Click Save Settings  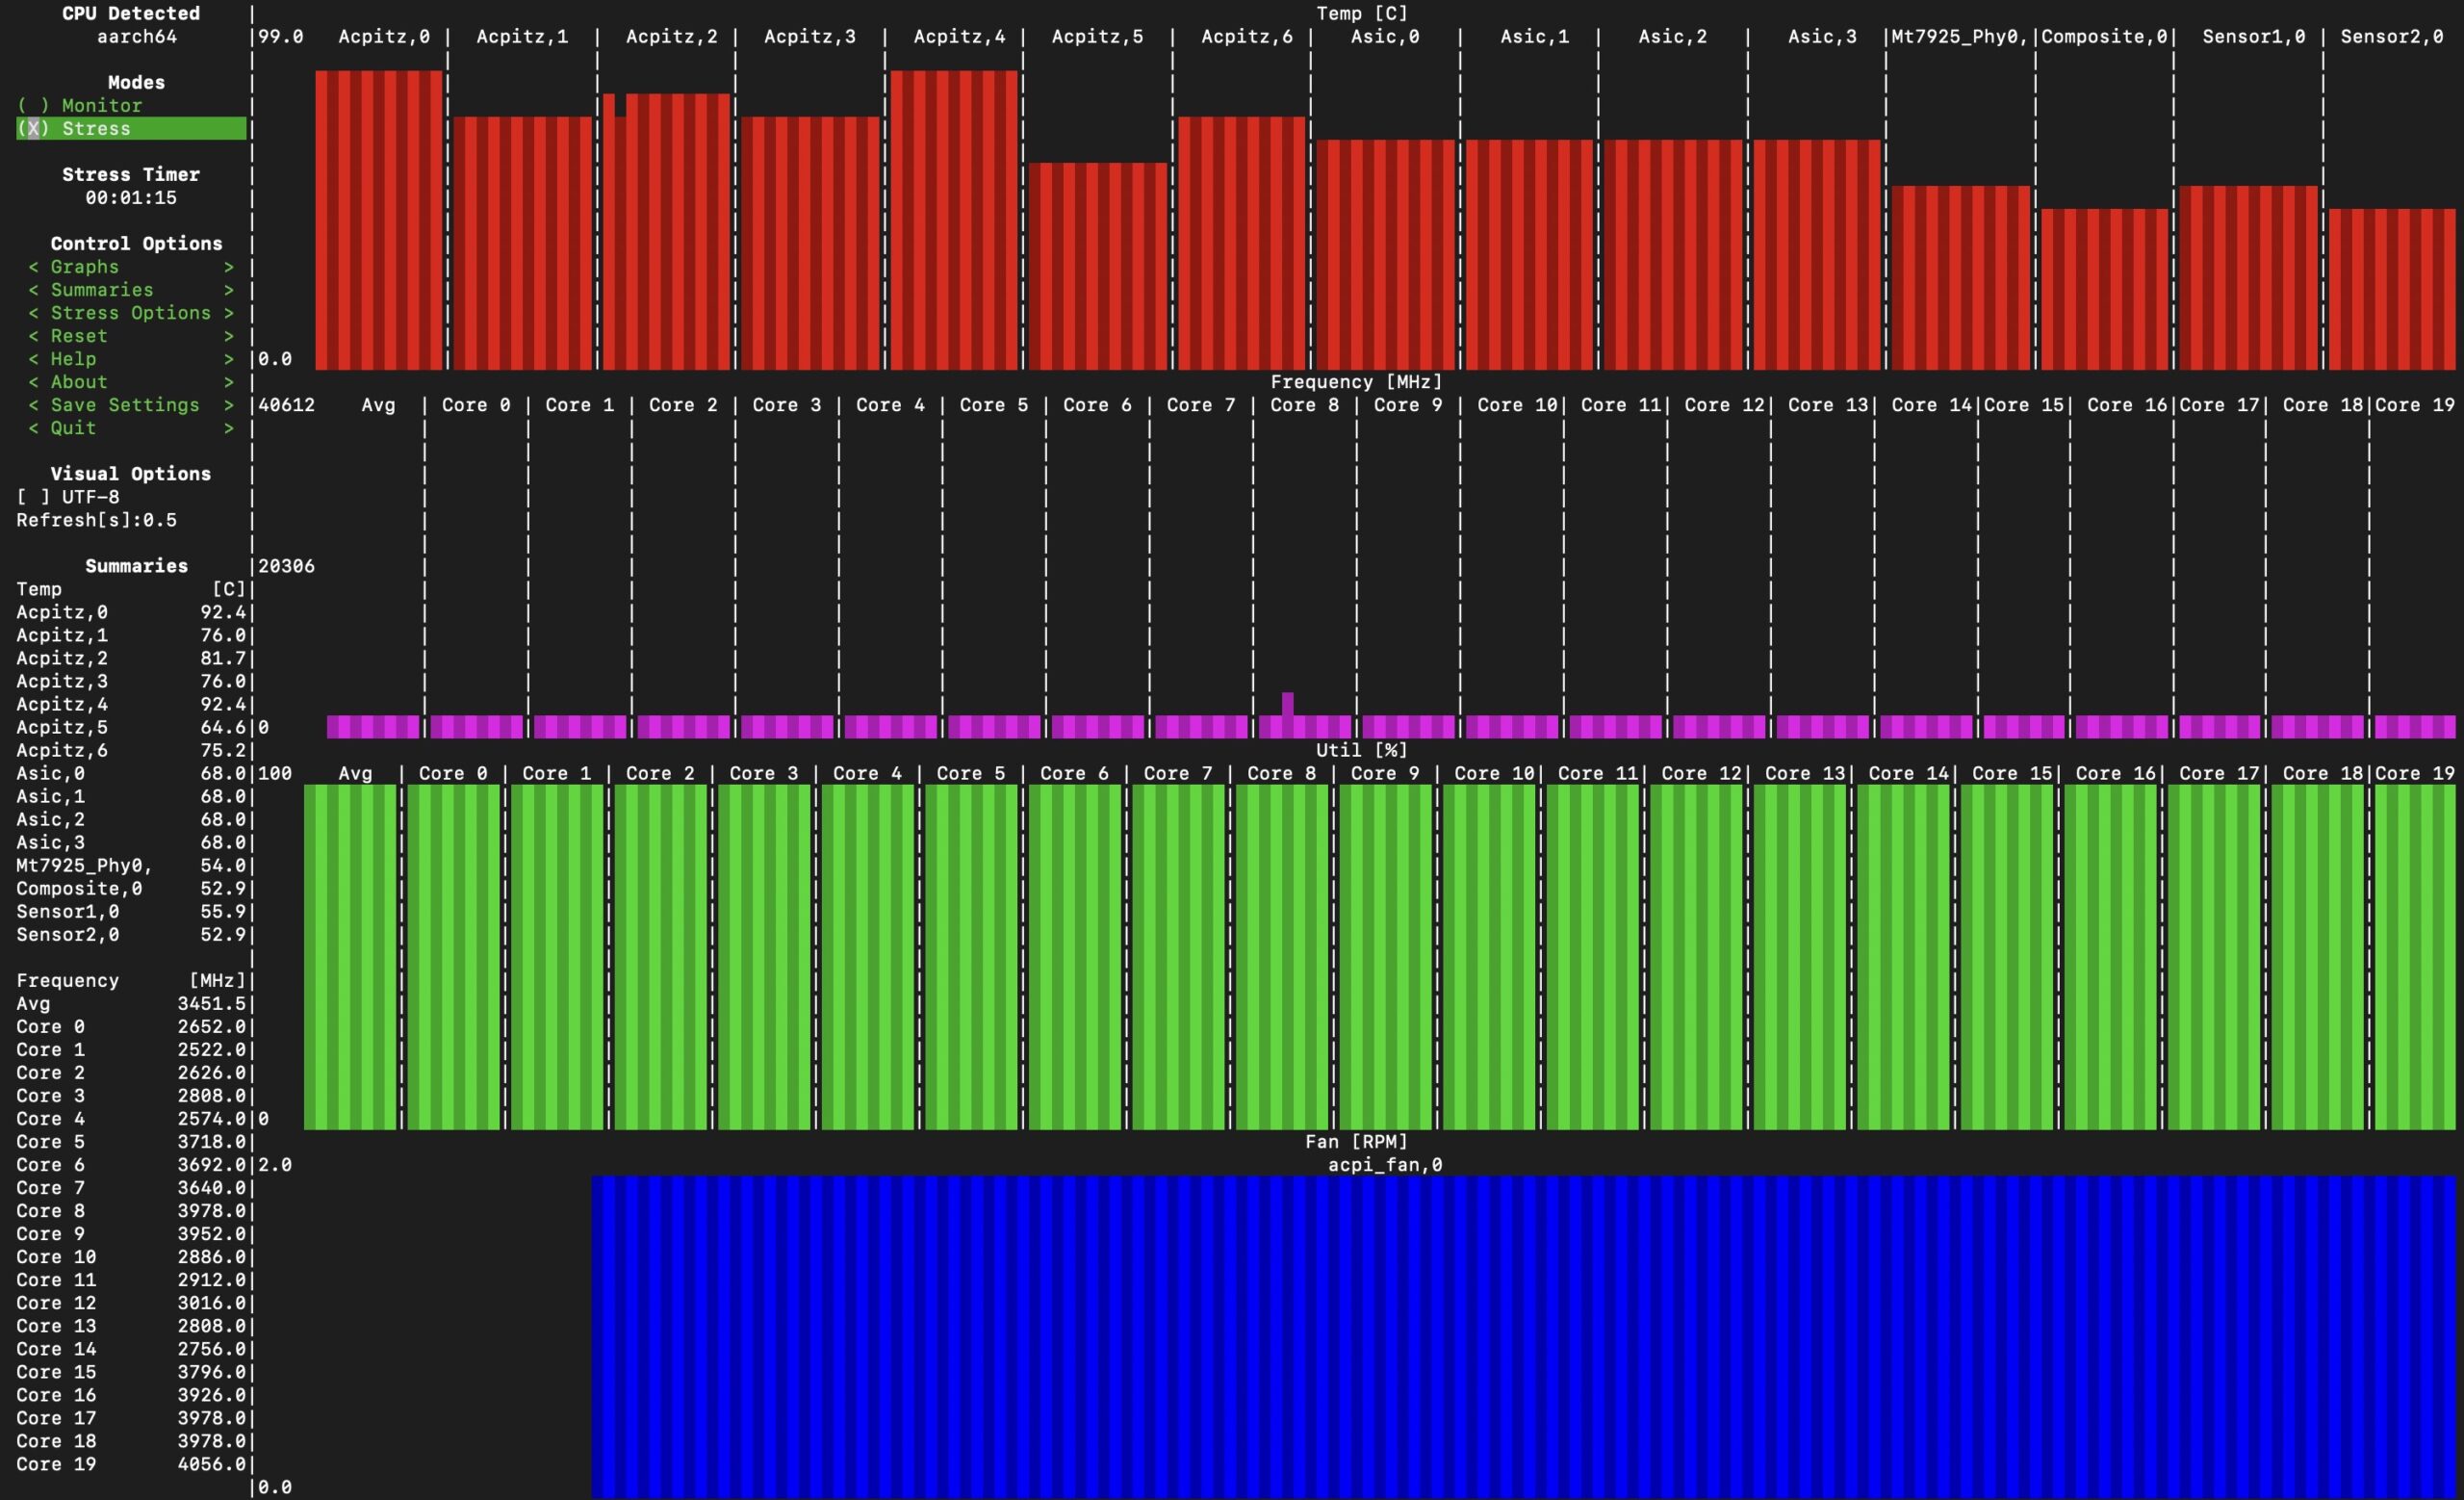pos(125,405)
